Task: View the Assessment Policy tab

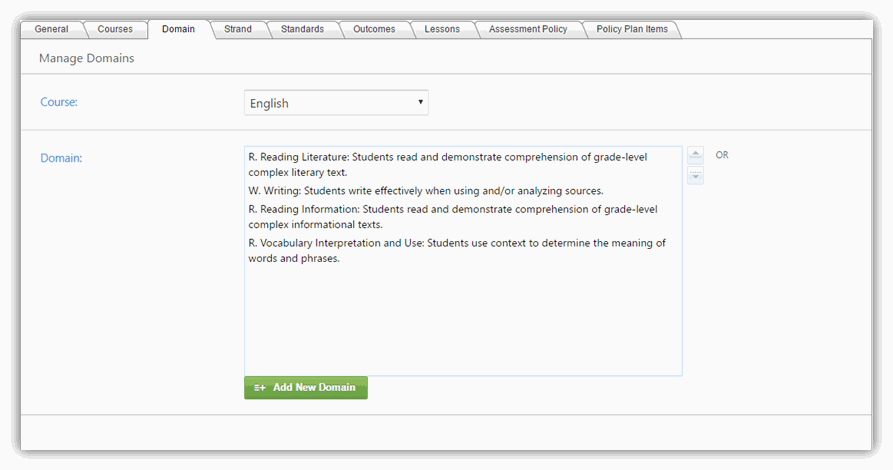Action: point(527,29)
